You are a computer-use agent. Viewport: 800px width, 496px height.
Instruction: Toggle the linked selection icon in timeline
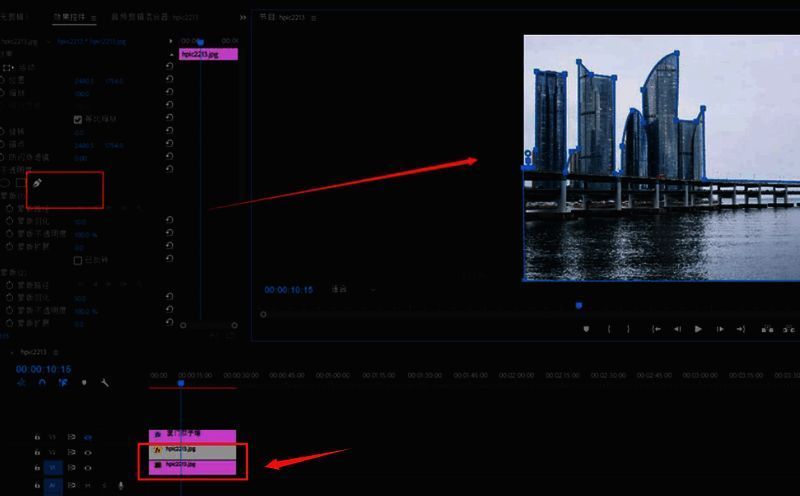62,382
